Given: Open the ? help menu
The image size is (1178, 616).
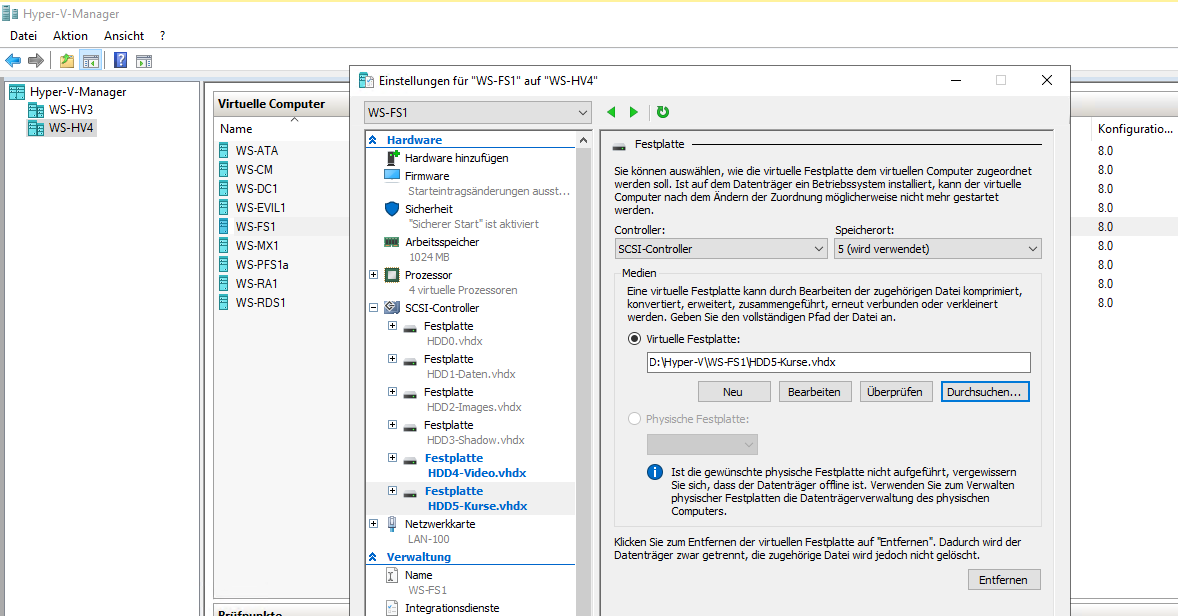Looking at the screenshot, I should pos(162,35).
